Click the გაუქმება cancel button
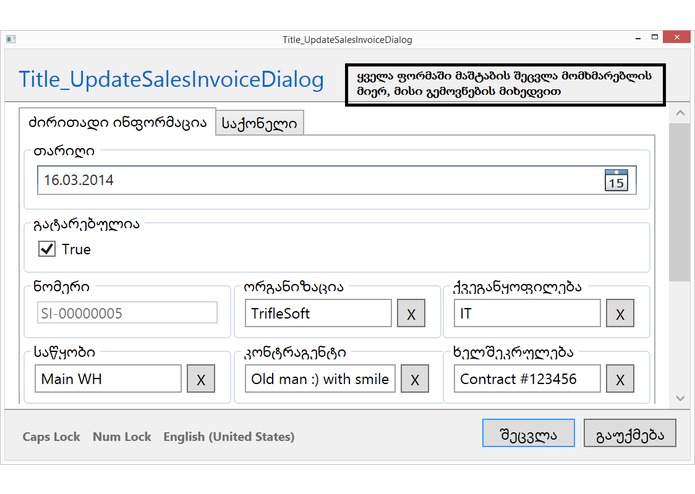Viewport: 695px width, 494px height. coord(630,433)
